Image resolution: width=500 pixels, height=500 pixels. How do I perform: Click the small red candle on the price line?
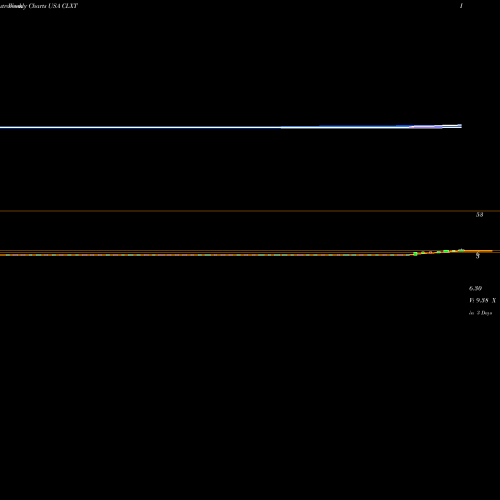point(430,252)
